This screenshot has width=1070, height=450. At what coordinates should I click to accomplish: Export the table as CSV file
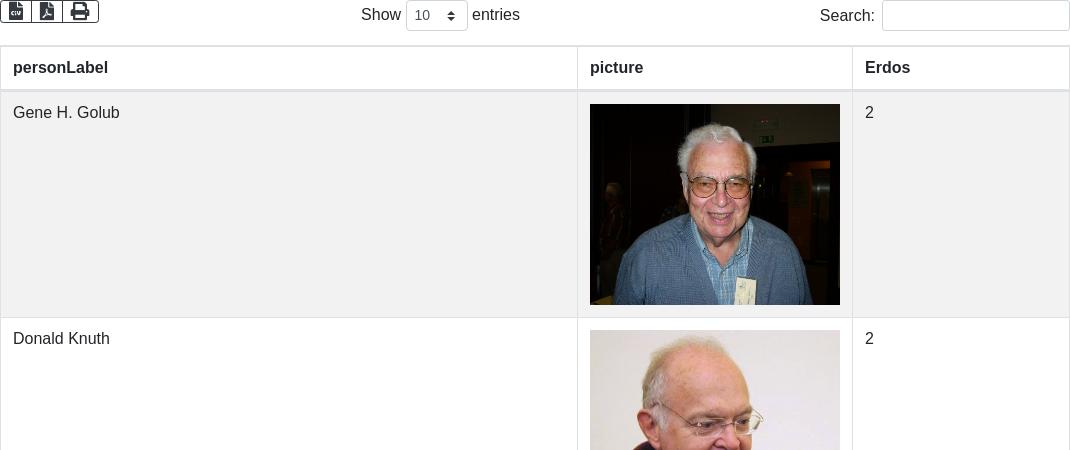pos(16,12)
